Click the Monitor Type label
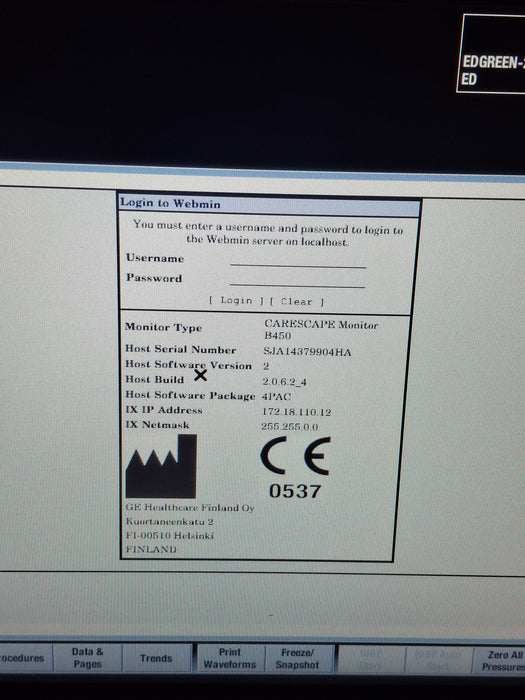The height and width of the screenshot is (700, 525). click(163, 327)
